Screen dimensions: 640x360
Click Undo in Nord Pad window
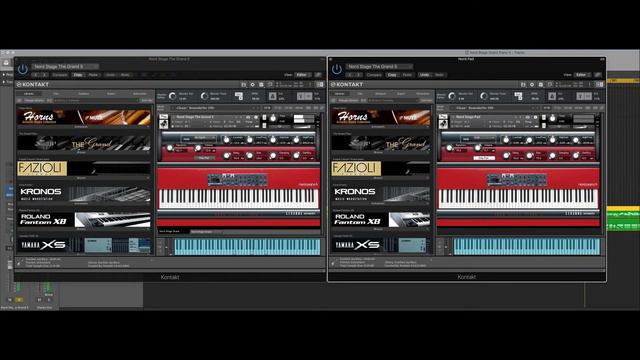tap(424, 75)
